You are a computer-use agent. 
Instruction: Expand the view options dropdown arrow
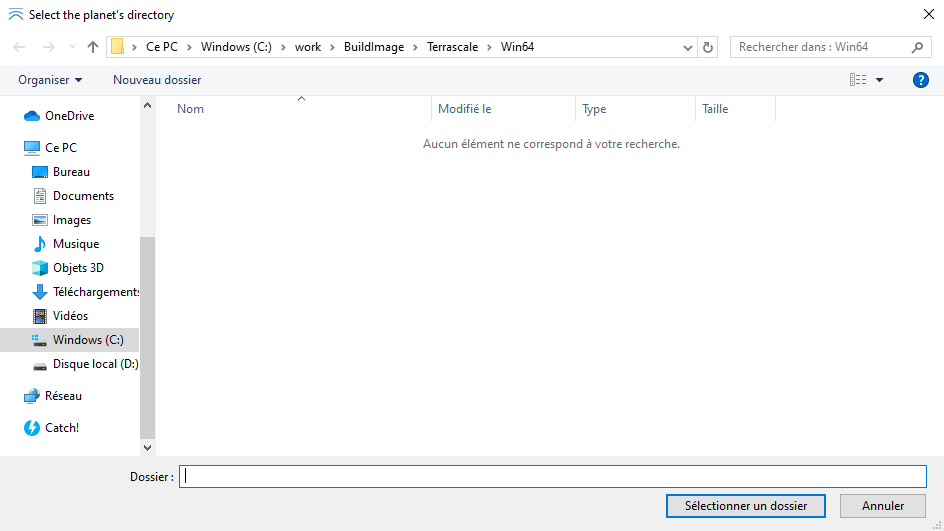pyautogui.click(x=880, y=80)
